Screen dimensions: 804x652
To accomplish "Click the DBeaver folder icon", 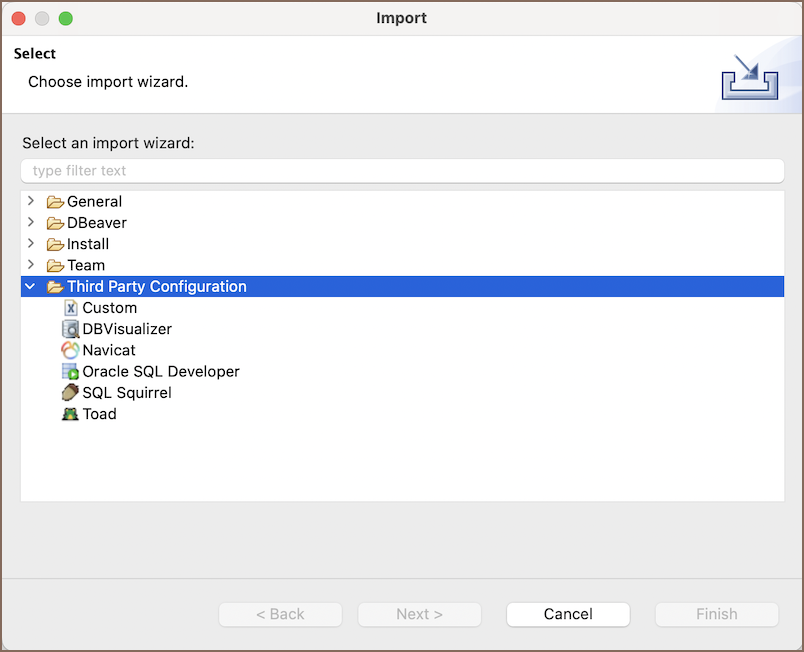I will (55, 223).
